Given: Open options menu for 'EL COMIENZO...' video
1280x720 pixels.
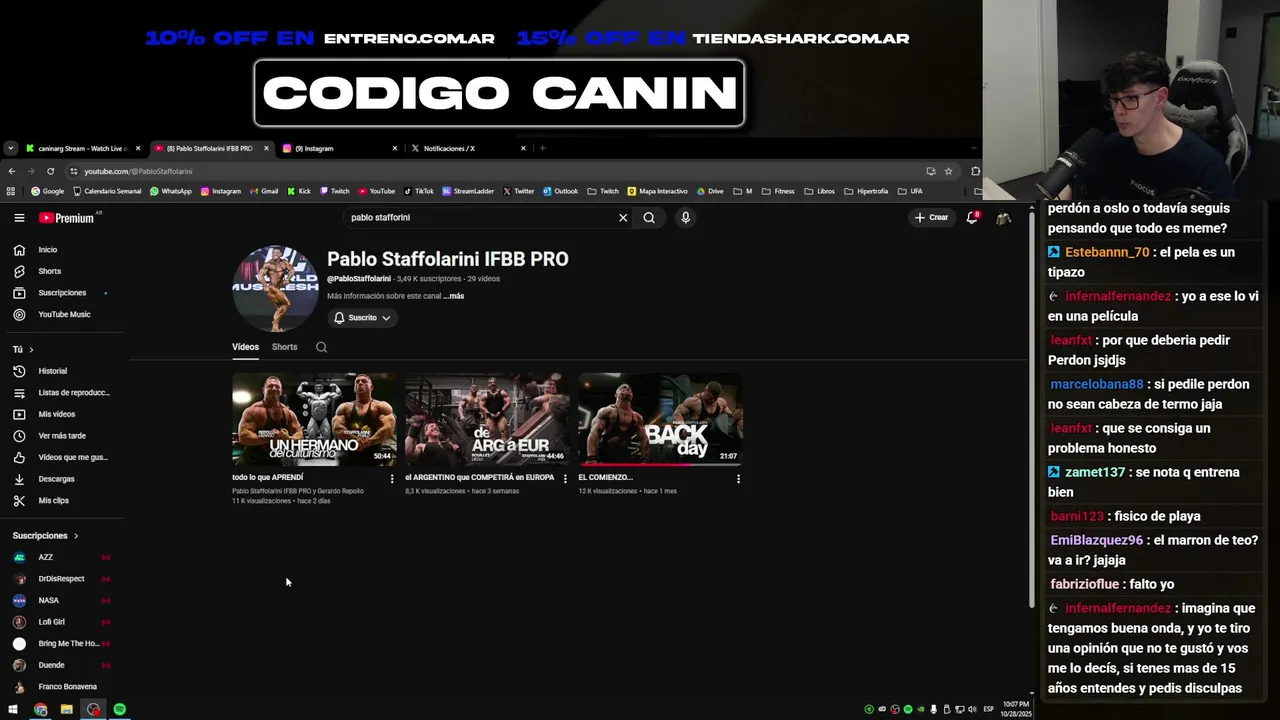Looking at the screenshot, I should point(738,479).
